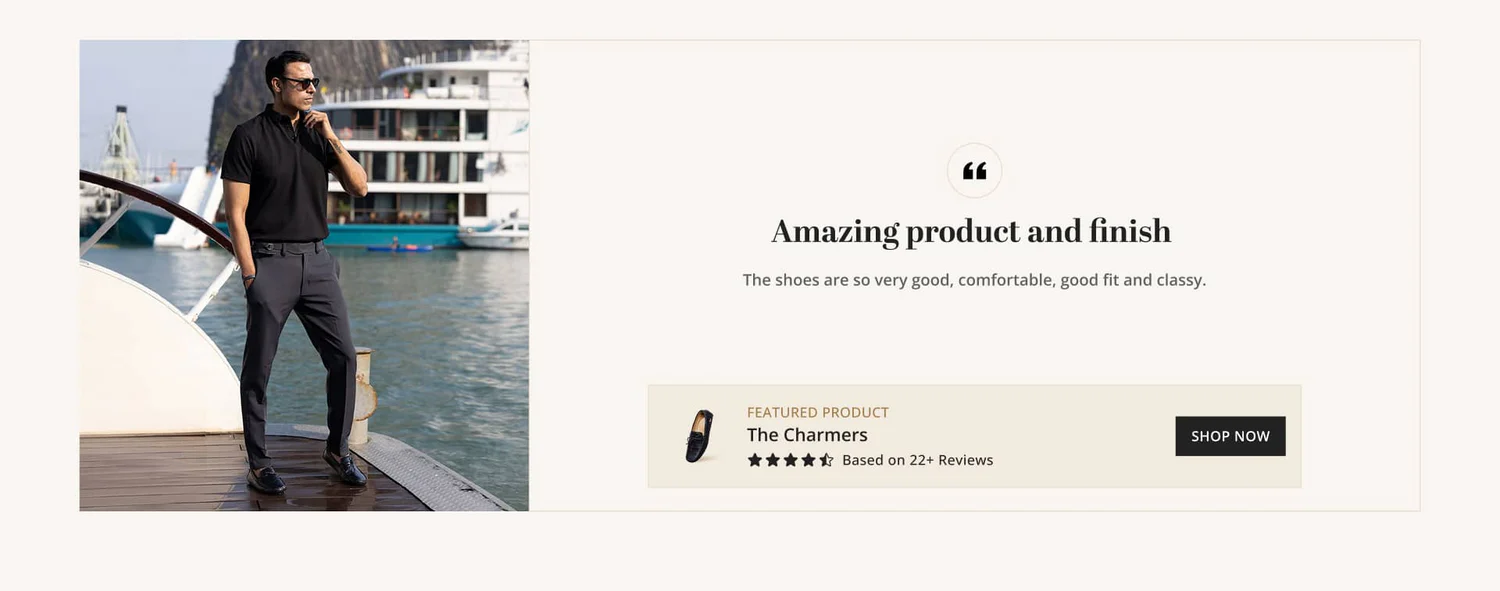The height and width of the screenshot is (591, 1500).
Task: Click the first rating star
Action: [755, 460]
